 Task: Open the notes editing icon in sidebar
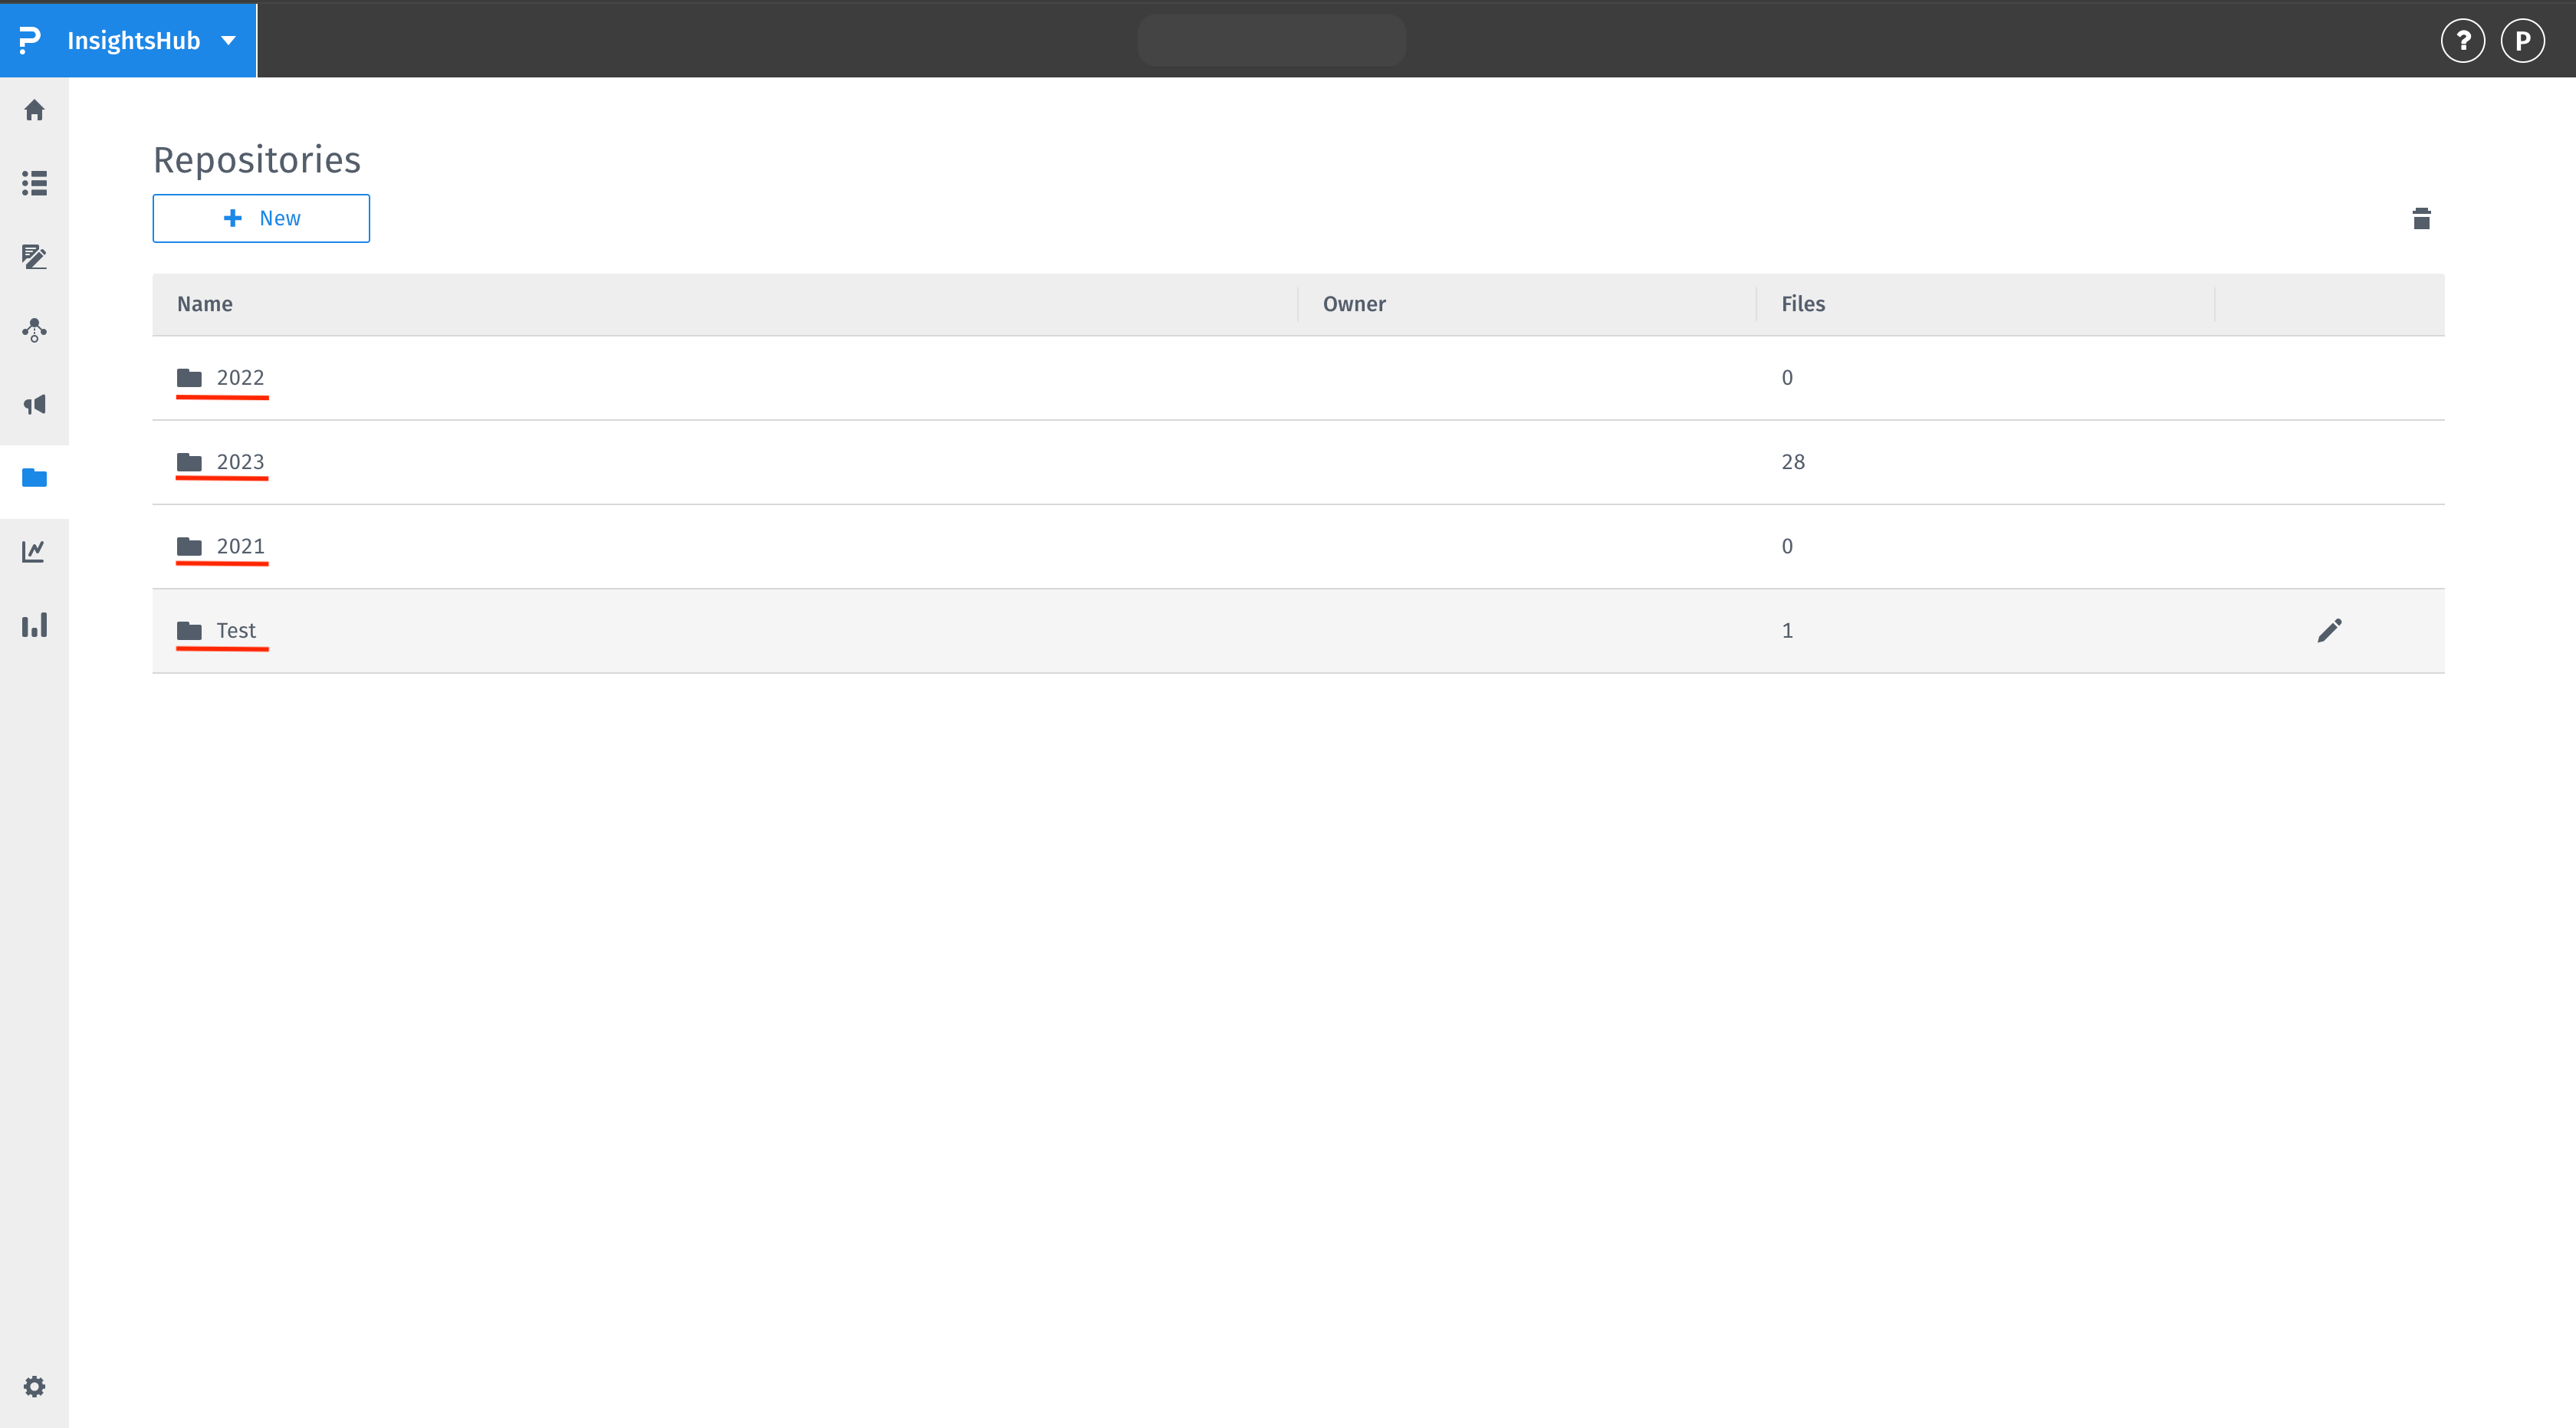pyautogui.click(x=34, y=257)
